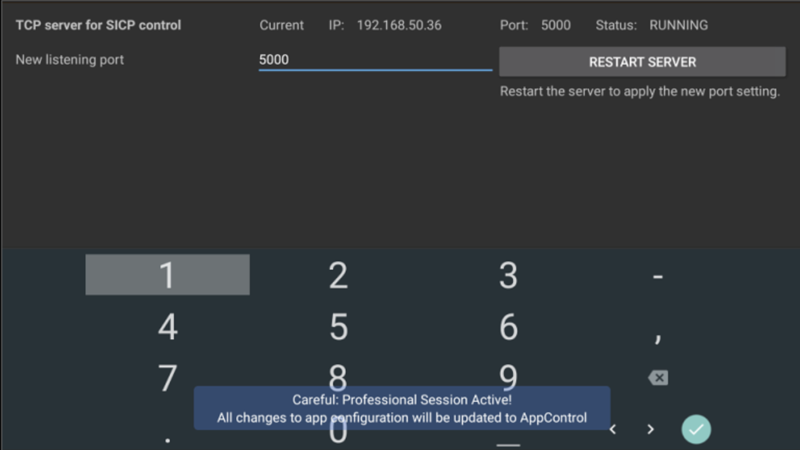Screen dimensions: 800x450
Task: Move the cursor left with the arrow key
Action: pyautogui.click(x=613, y=429)
